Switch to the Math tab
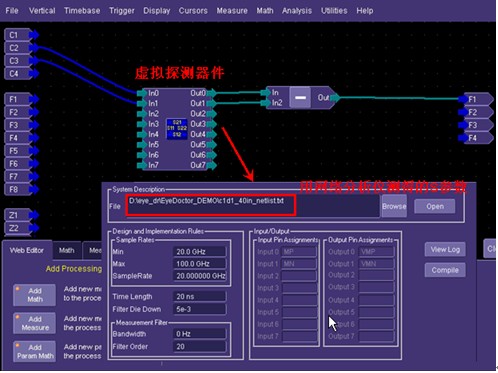The image size is (498, 373). point(67,250)
